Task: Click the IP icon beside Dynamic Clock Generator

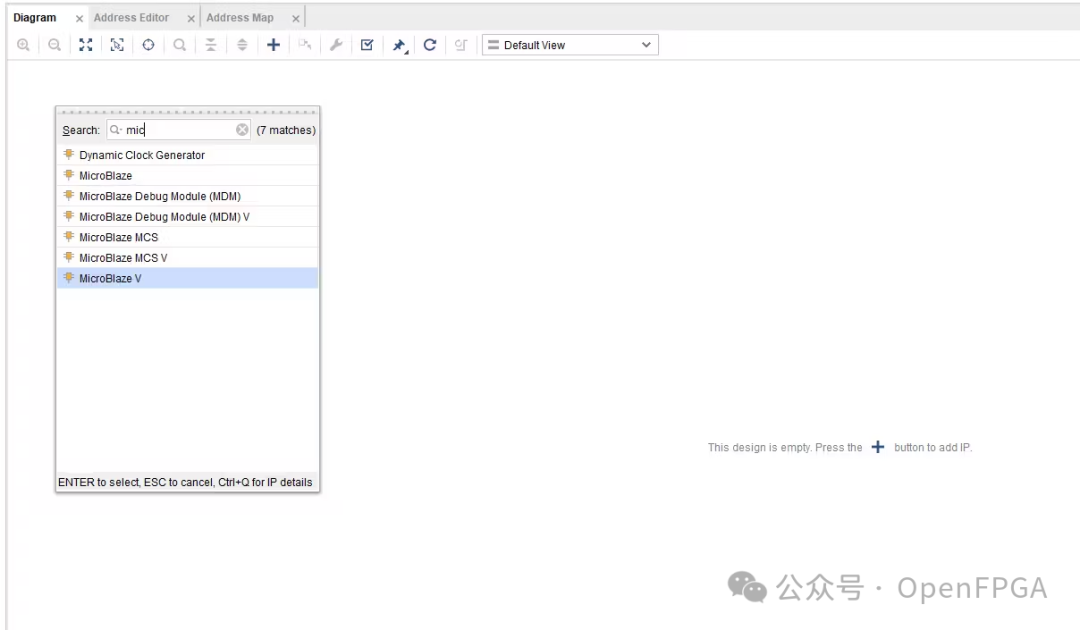Action: tap(69, 154)
